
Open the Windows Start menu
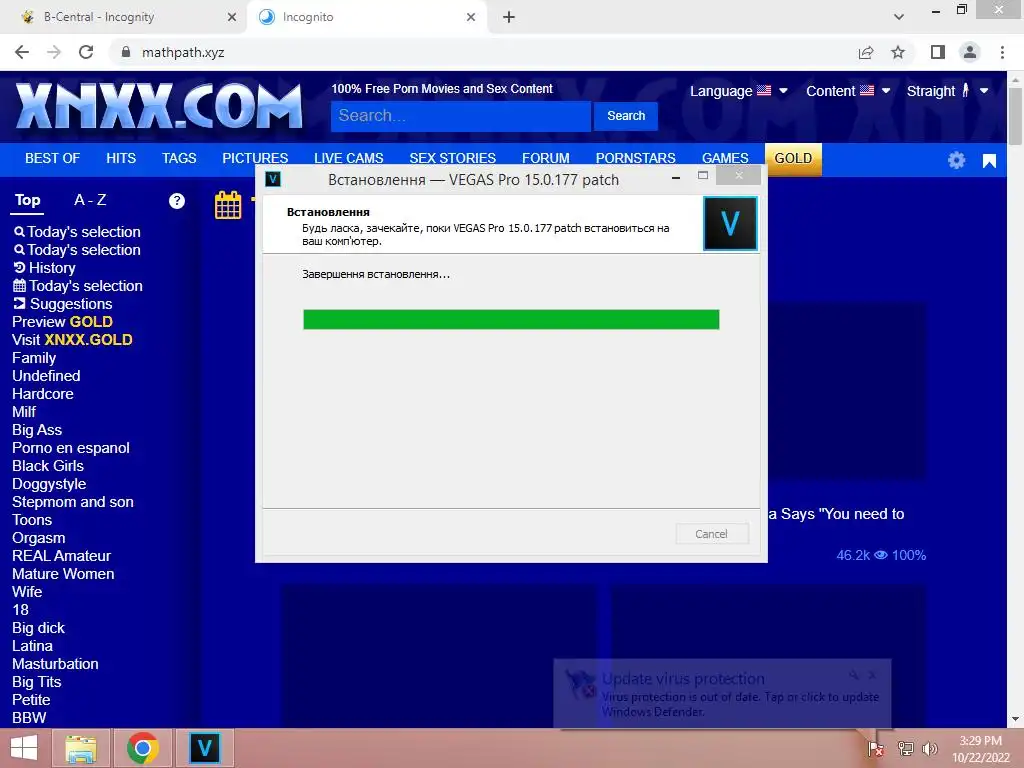click(24, 748)
